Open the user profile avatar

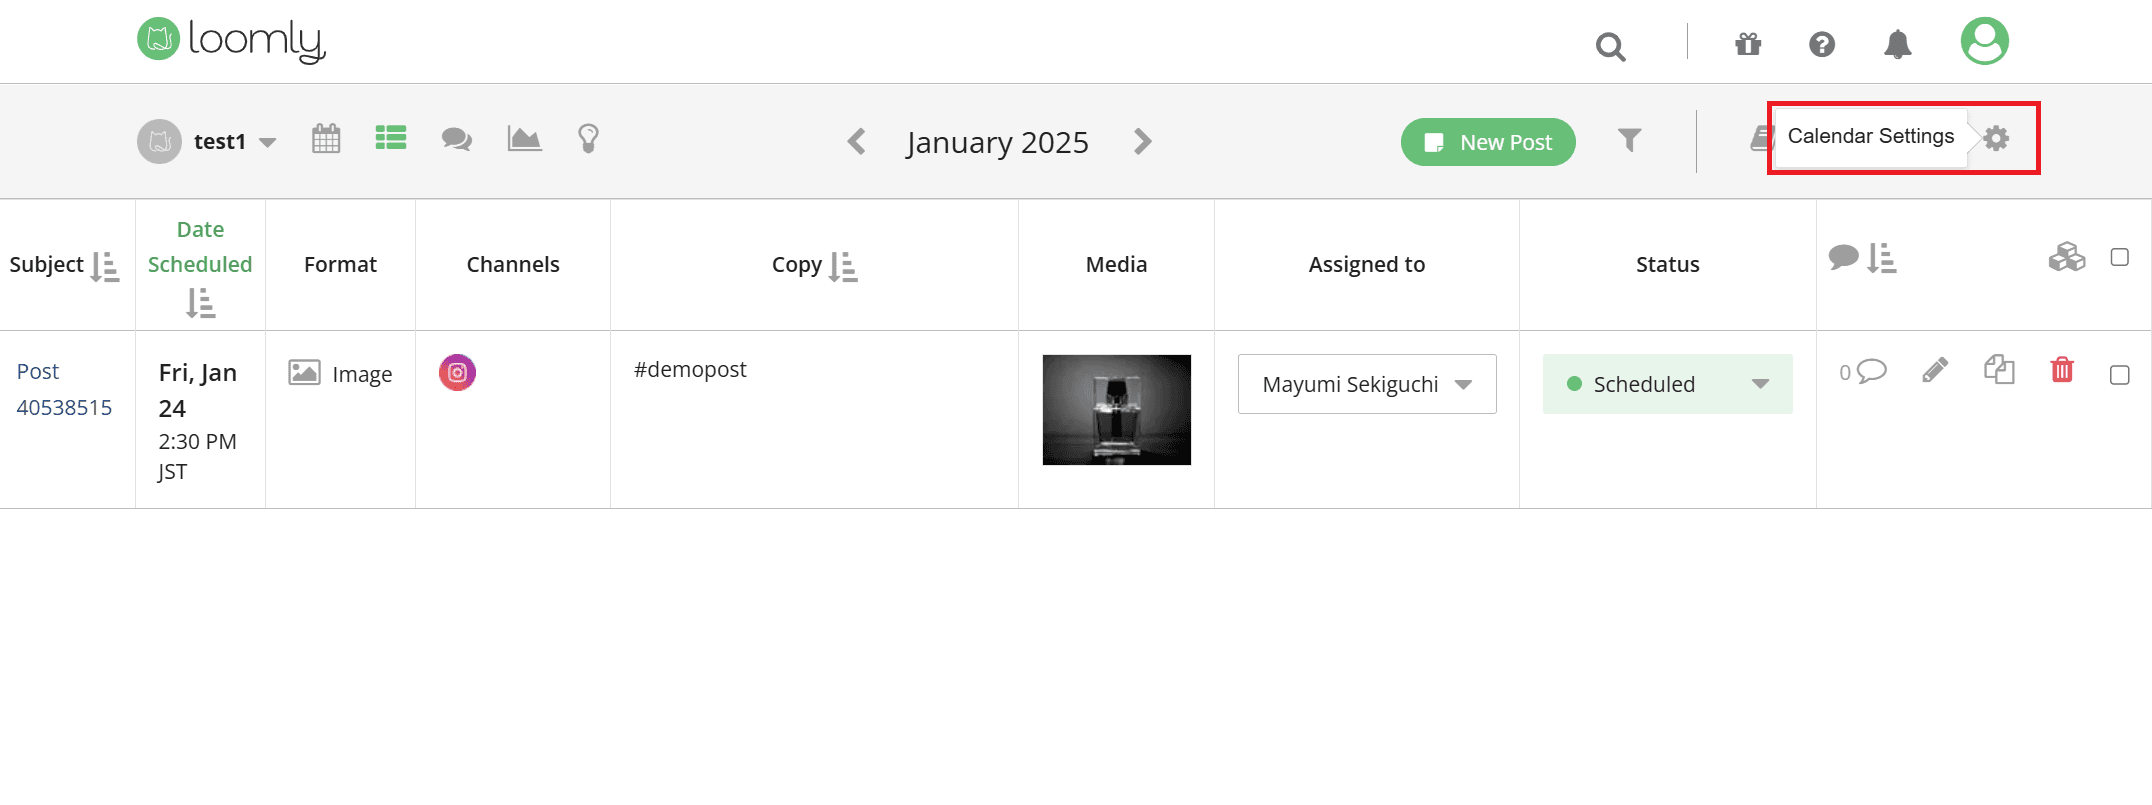1985,41
